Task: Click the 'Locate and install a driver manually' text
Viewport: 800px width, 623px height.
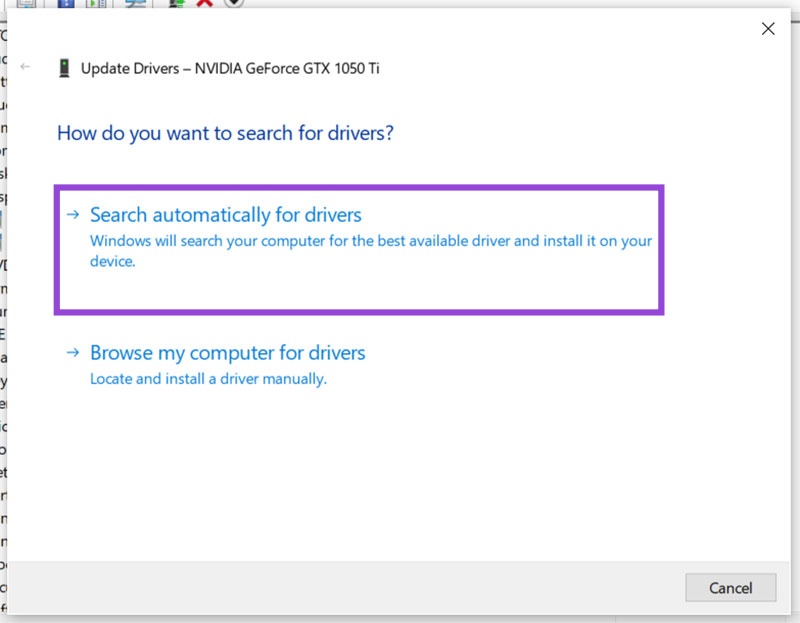Action: pos(208,379)
